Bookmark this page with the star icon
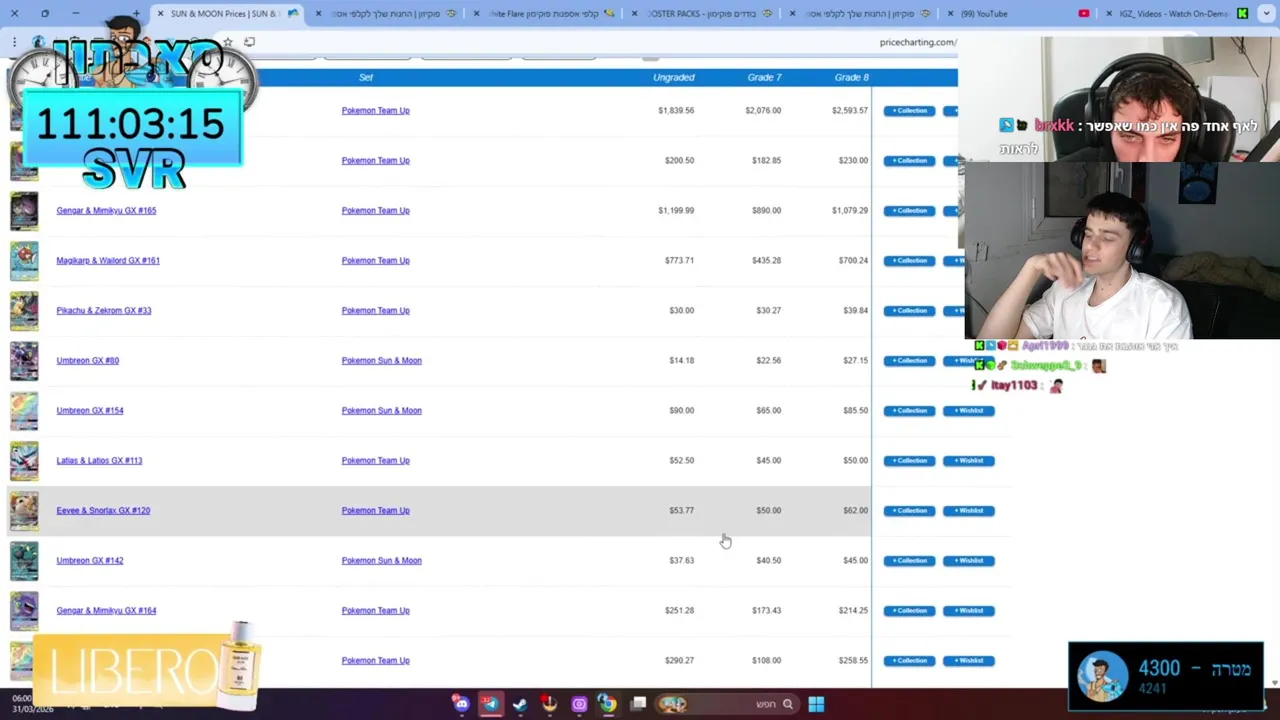The width and height of the screenshot is (1280, 720). point(228,42)
